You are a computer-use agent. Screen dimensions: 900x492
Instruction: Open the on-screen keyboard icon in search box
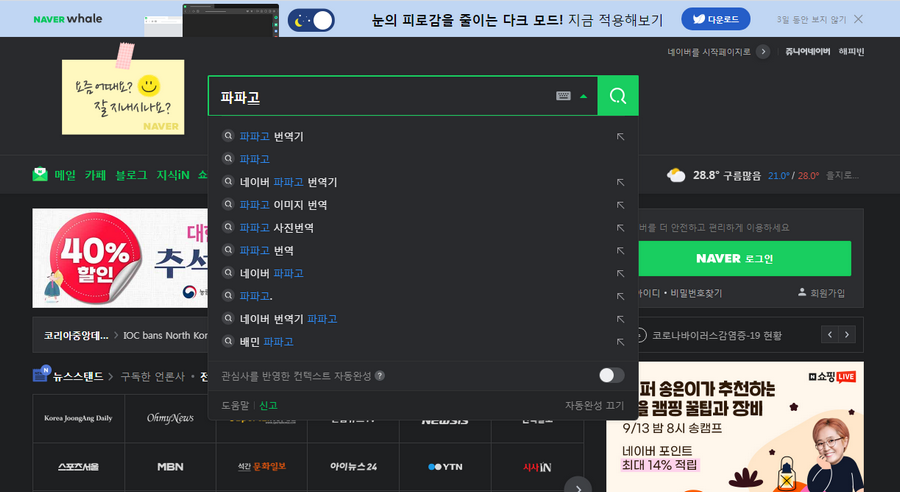[x=563, y=96]
